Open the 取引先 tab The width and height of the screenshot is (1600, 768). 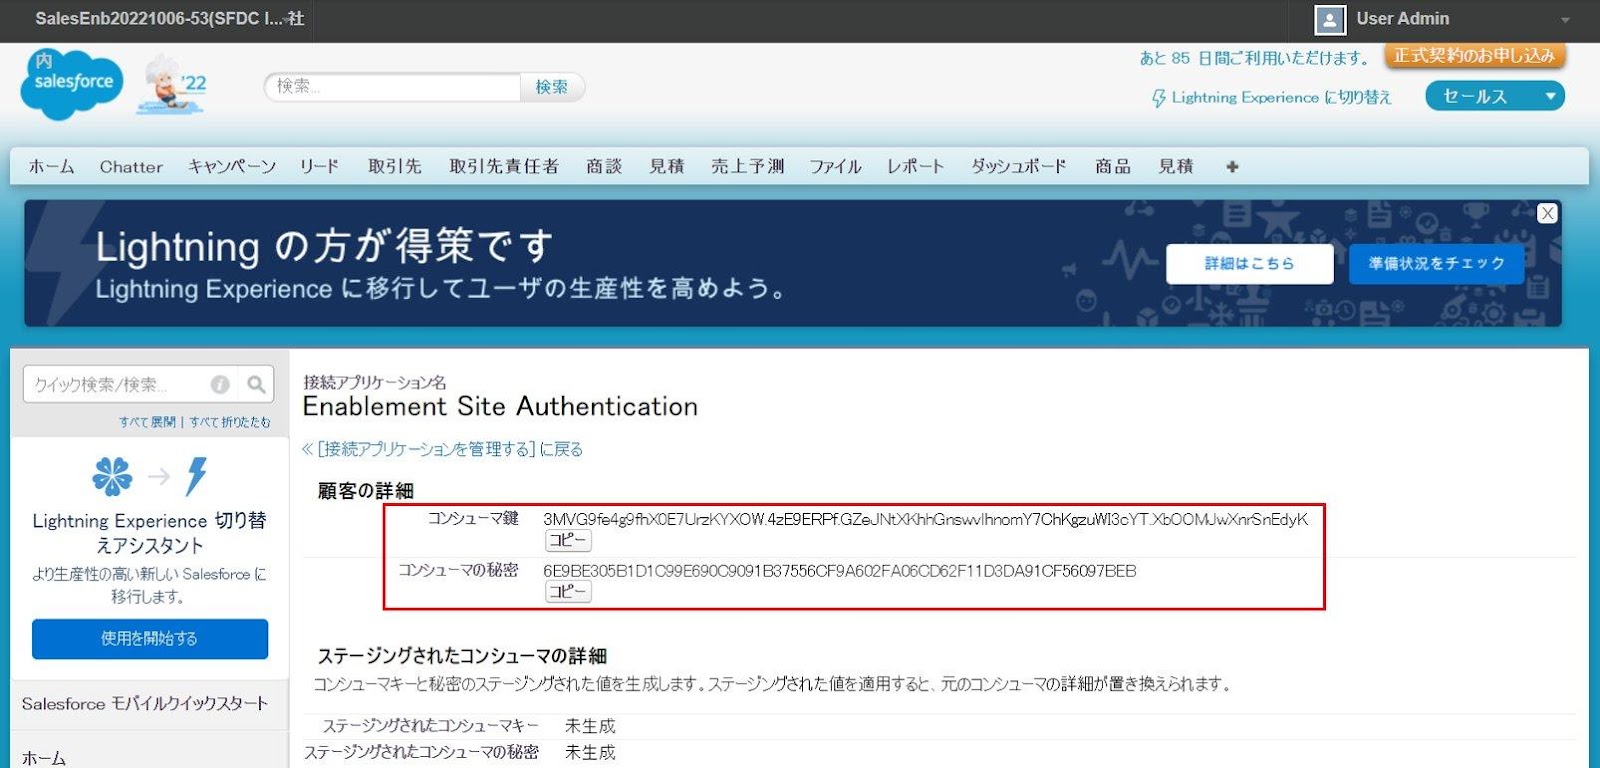395,167
